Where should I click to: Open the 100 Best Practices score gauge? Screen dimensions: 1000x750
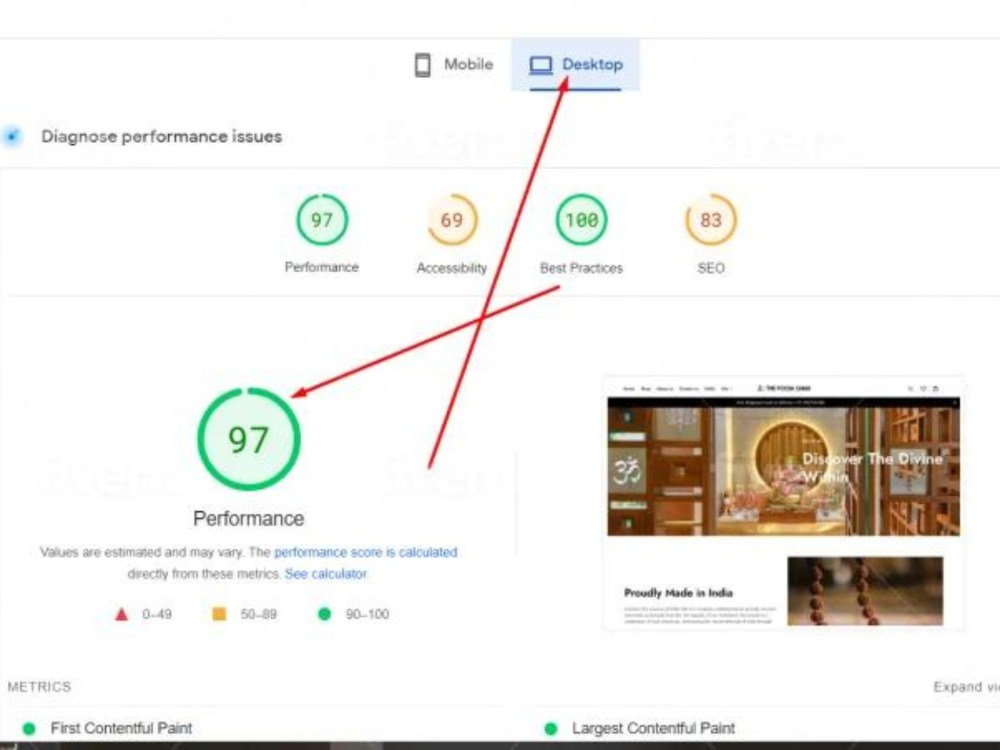tap(581, 220)
